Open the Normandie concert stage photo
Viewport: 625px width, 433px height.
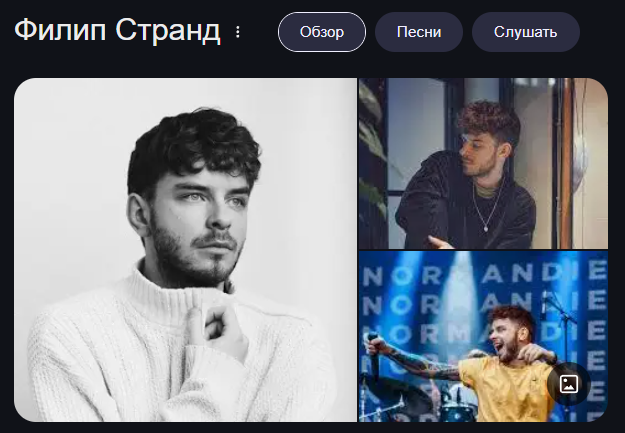[x=483, y=336]
